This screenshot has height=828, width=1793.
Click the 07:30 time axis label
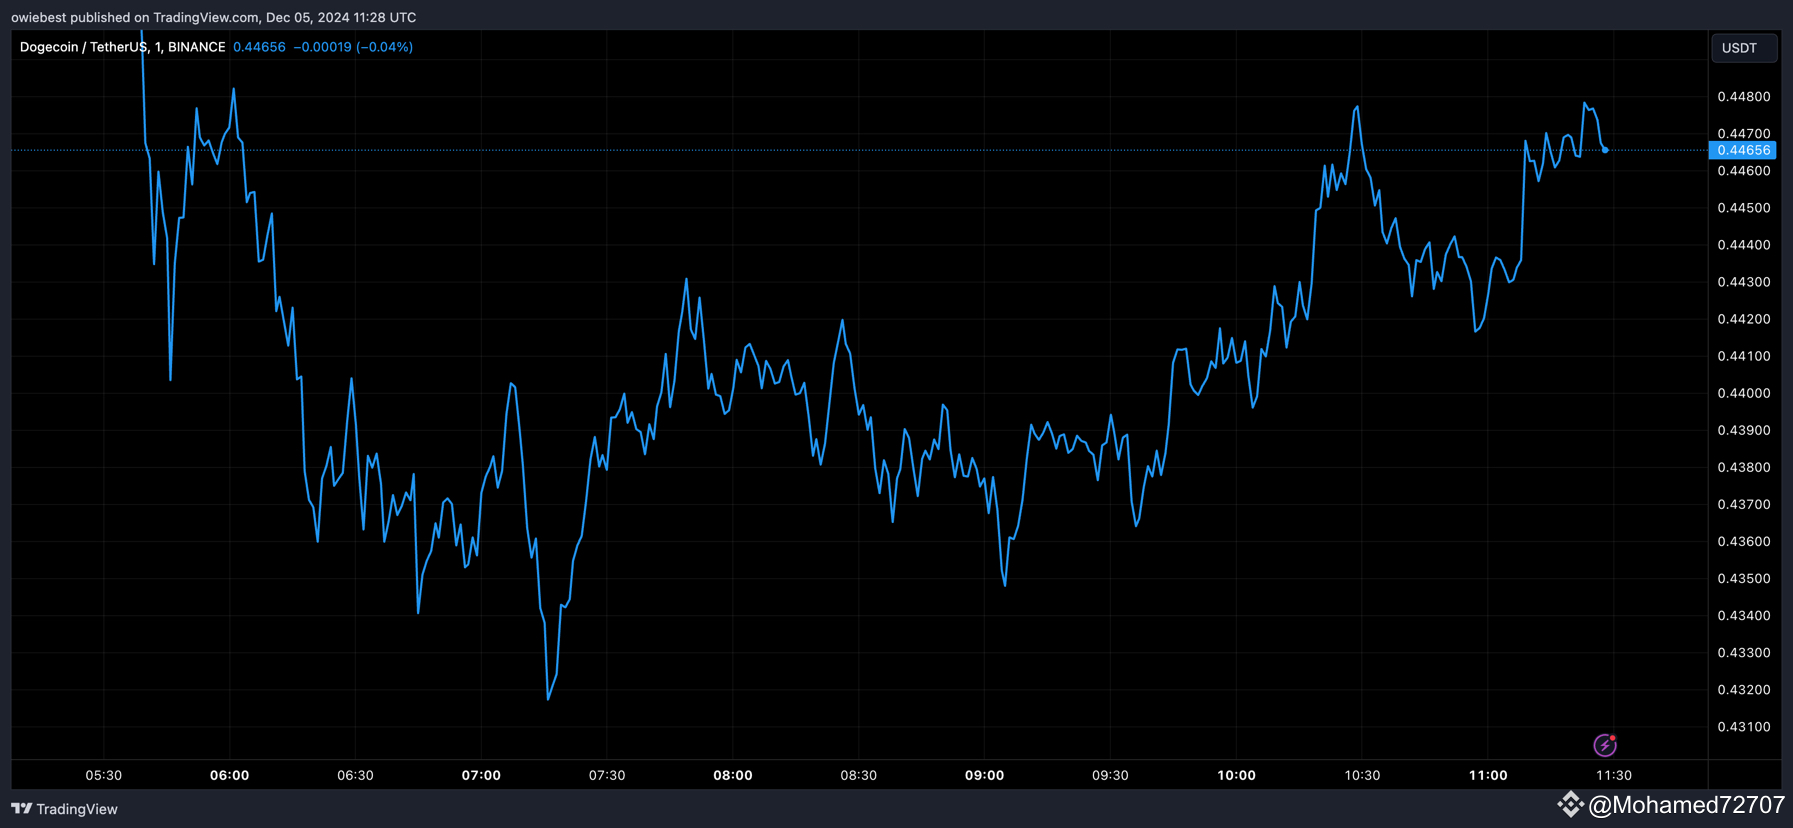click(x=607, y=775)
